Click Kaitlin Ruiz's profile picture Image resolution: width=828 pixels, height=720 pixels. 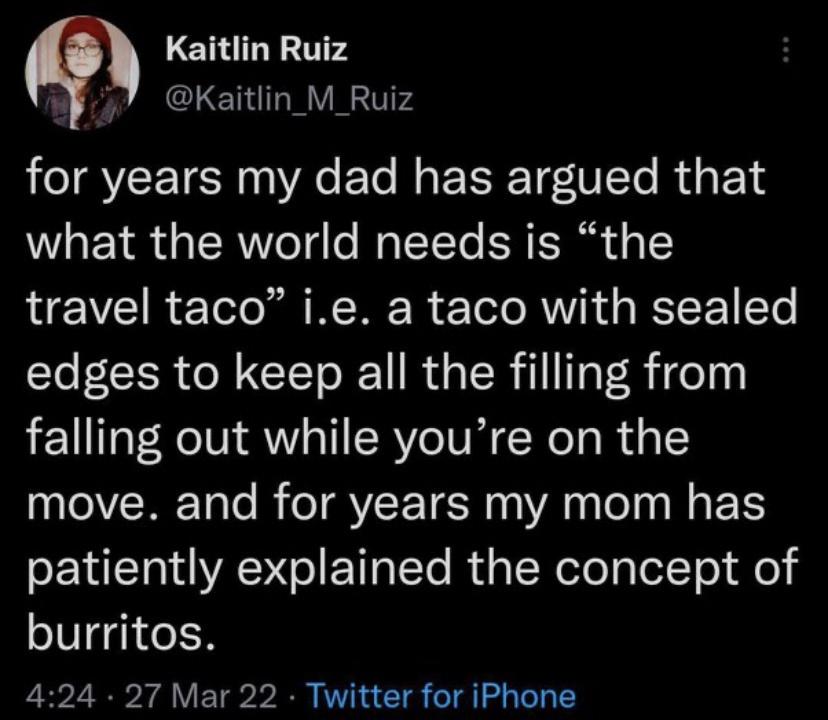tap(82, 73)
